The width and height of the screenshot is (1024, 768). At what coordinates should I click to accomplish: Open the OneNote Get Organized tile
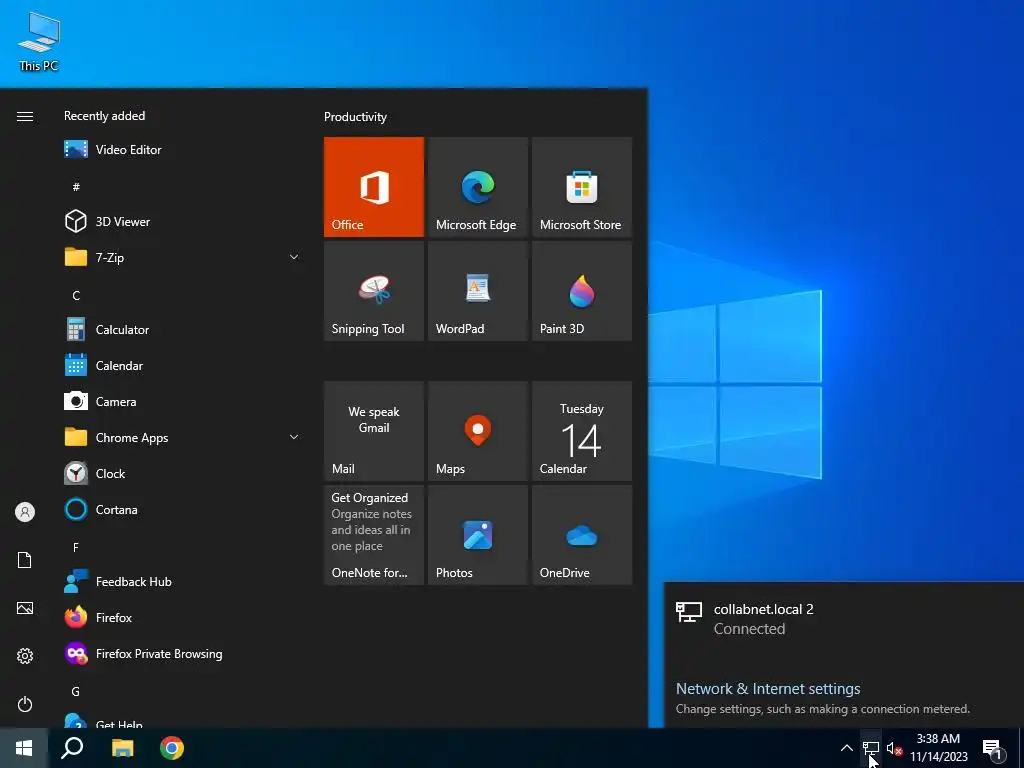click(374, 535)
